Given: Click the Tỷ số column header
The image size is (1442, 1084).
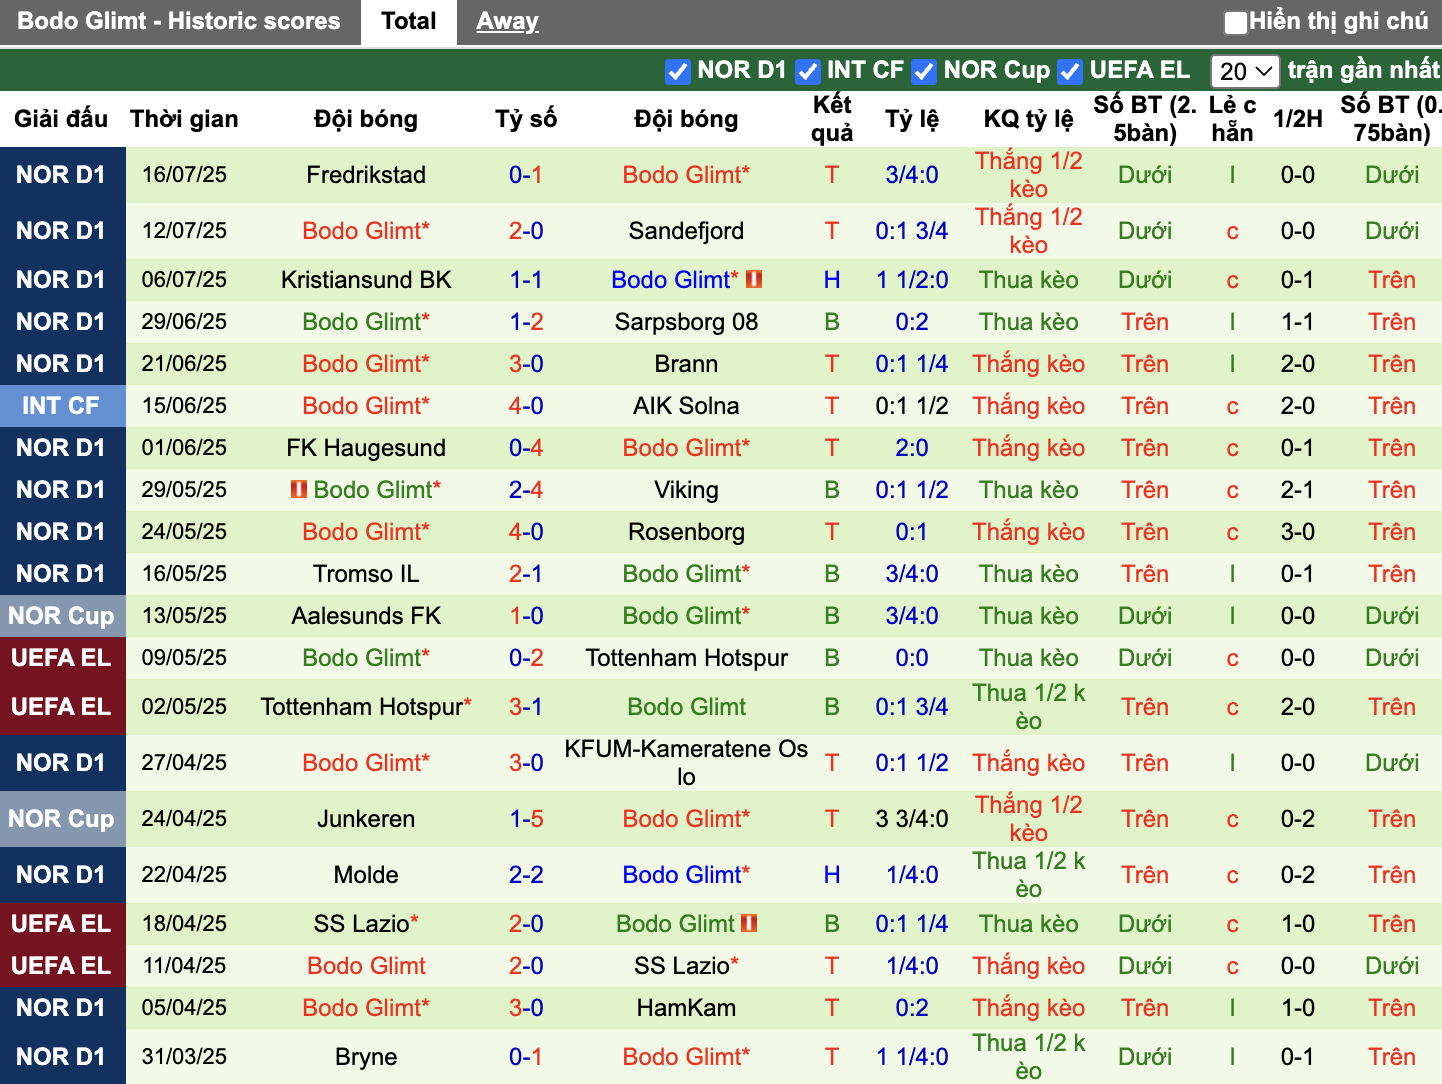Looking at the screenshot, I should 526,119.
